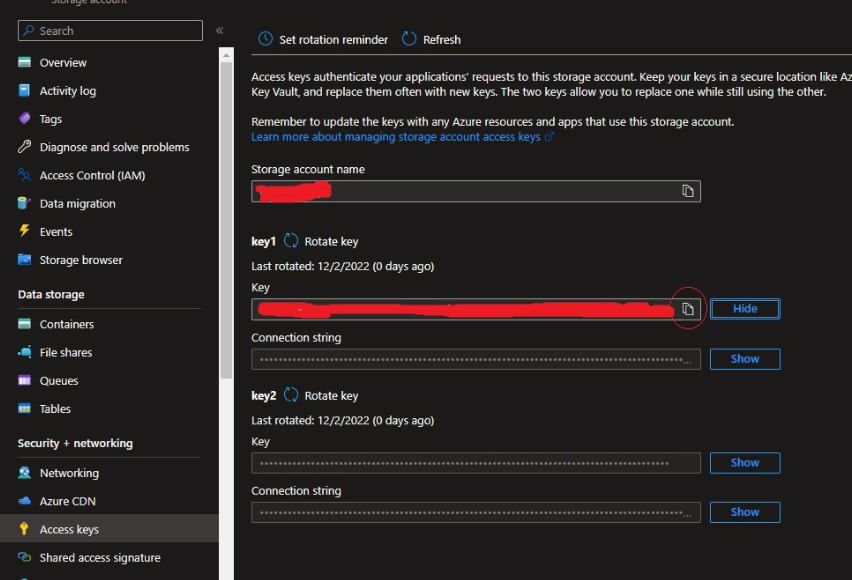The width and height of the screenshot is (852, 580).
Task: Click the Tables icon
Action: pyautogui.click(x=24, y=408)
